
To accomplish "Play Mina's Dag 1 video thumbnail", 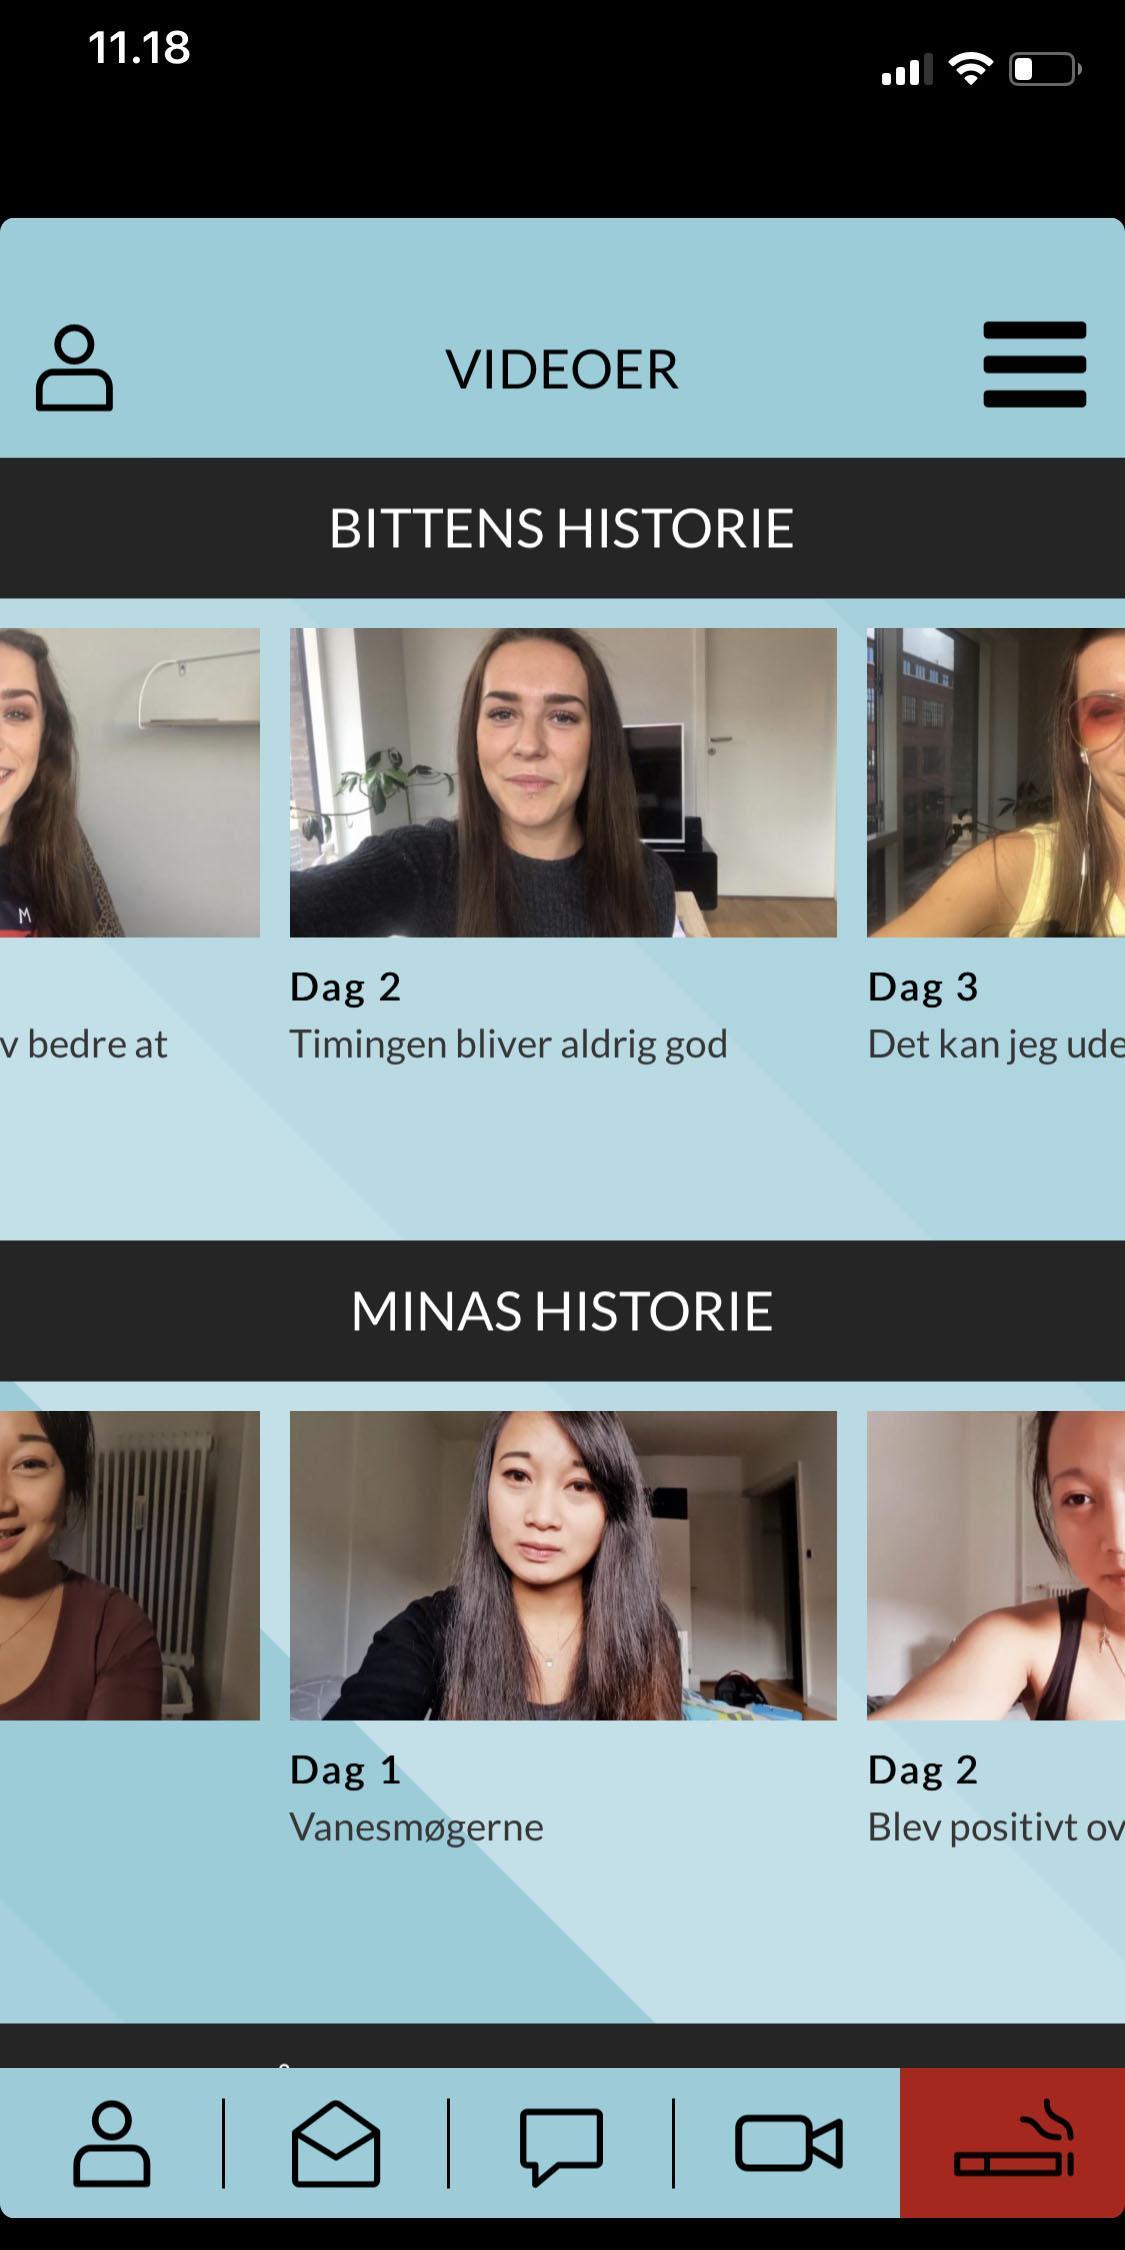I will [563, 1565].
